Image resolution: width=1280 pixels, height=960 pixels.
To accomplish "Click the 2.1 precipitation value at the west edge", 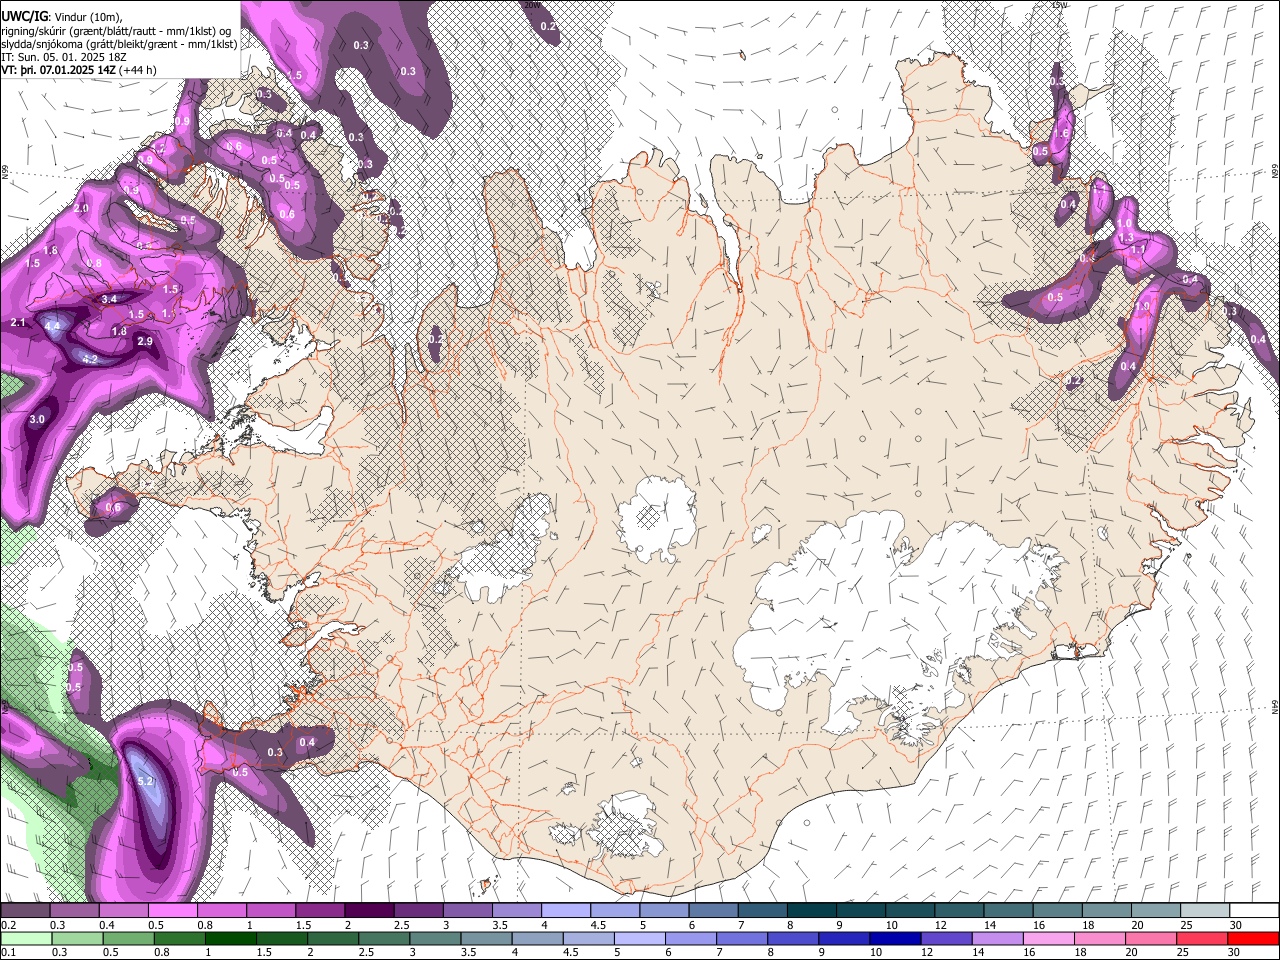I will 18,322.
